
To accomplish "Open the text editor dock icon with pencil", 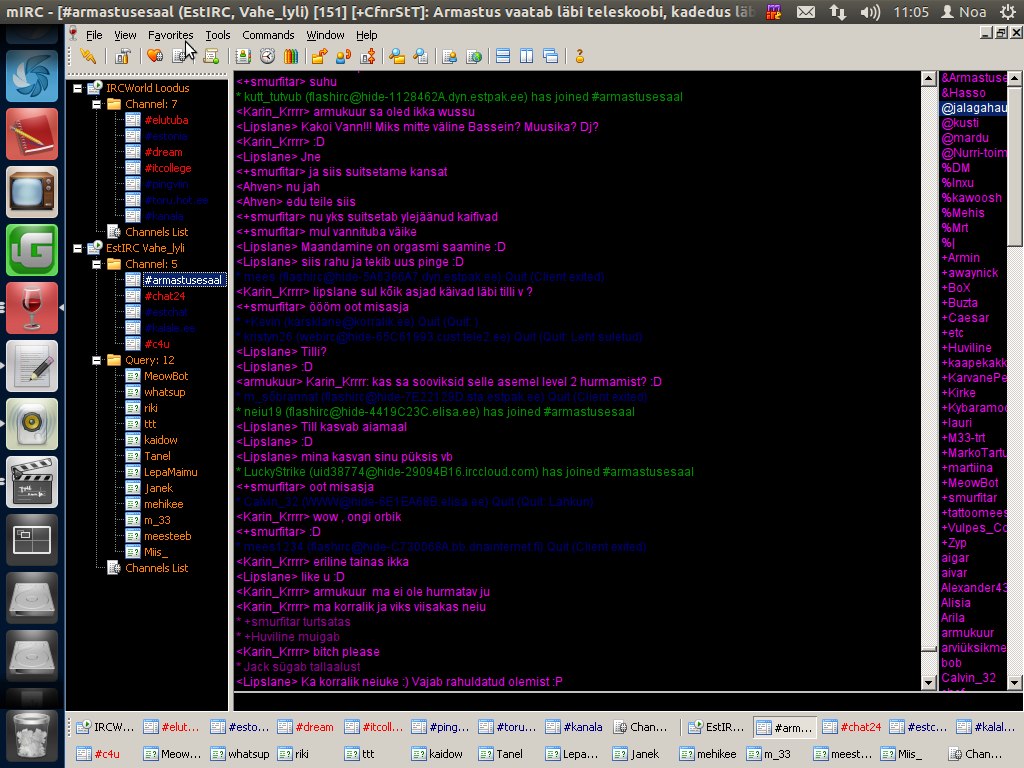I will tap(31, 366).
